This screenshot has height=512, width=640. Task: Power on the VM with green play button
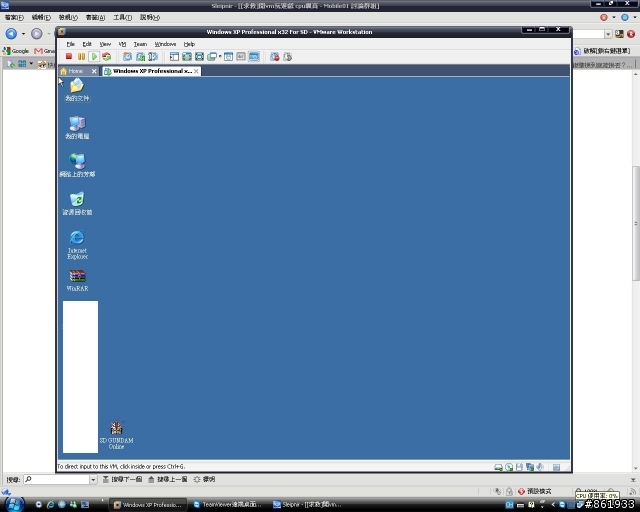coord(94,57)
